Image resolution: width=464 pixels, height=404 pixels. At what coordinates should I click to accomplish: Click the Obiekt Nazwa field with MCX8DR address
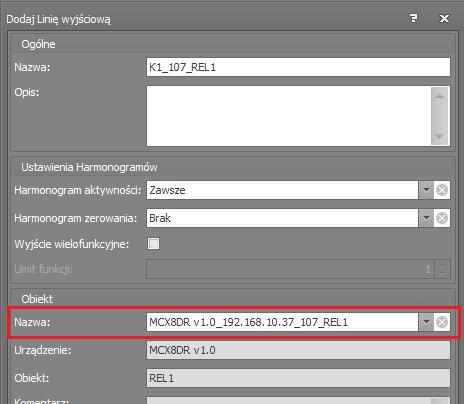tap(282, 322)
